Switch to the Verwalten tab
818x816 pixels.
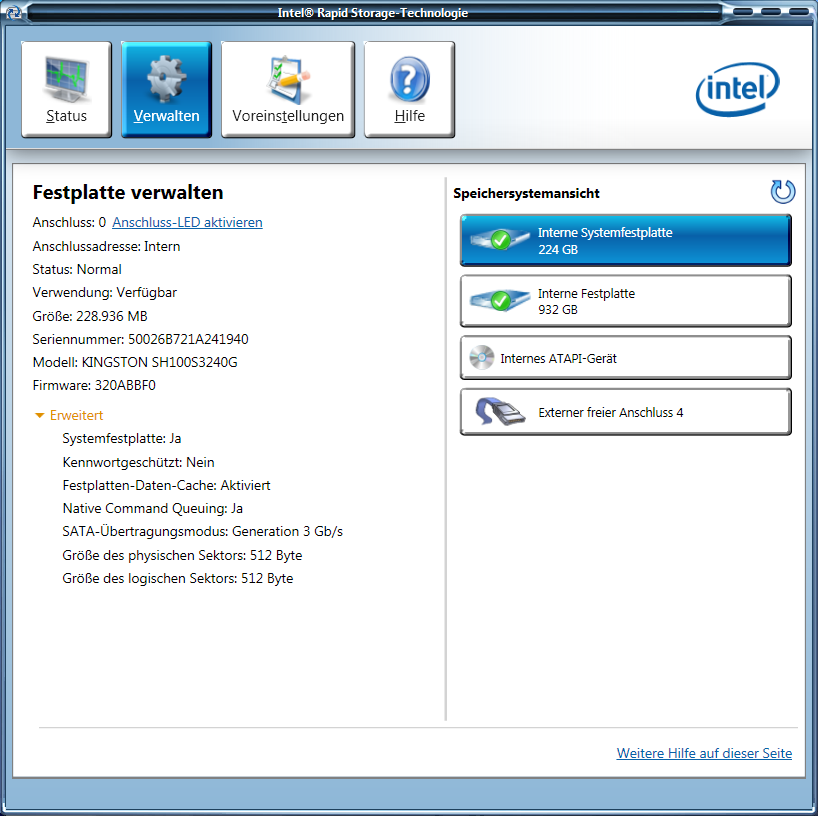(166, 89)
